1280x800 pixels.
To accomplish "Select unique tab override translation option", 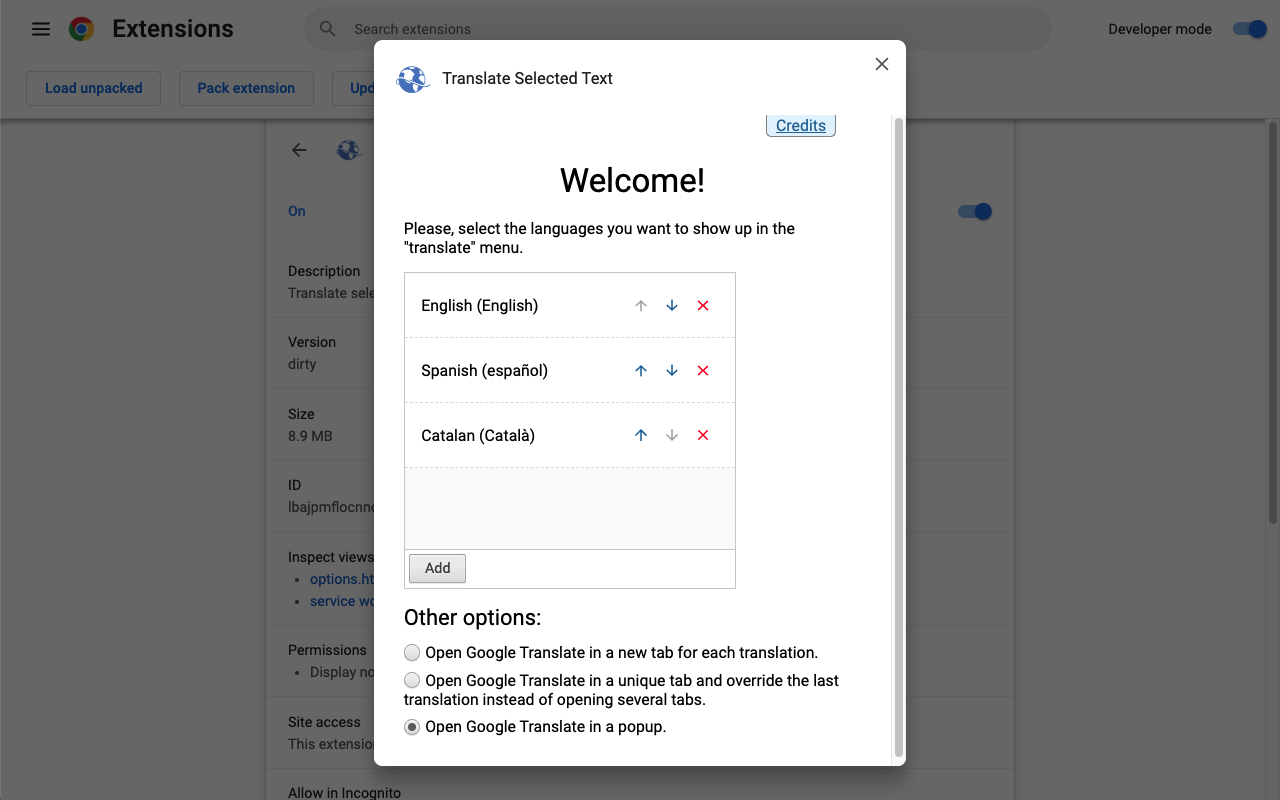I will (412, 681).
